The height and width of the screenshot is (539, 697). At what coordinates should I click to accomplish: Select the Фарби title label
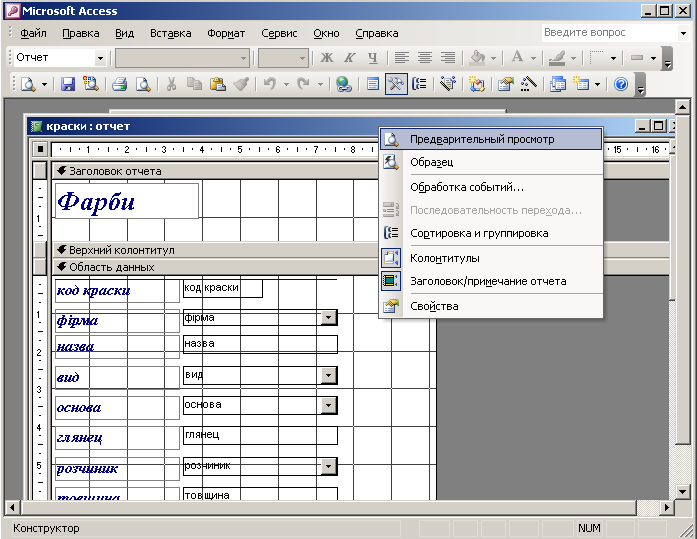(x=127, y=201)
